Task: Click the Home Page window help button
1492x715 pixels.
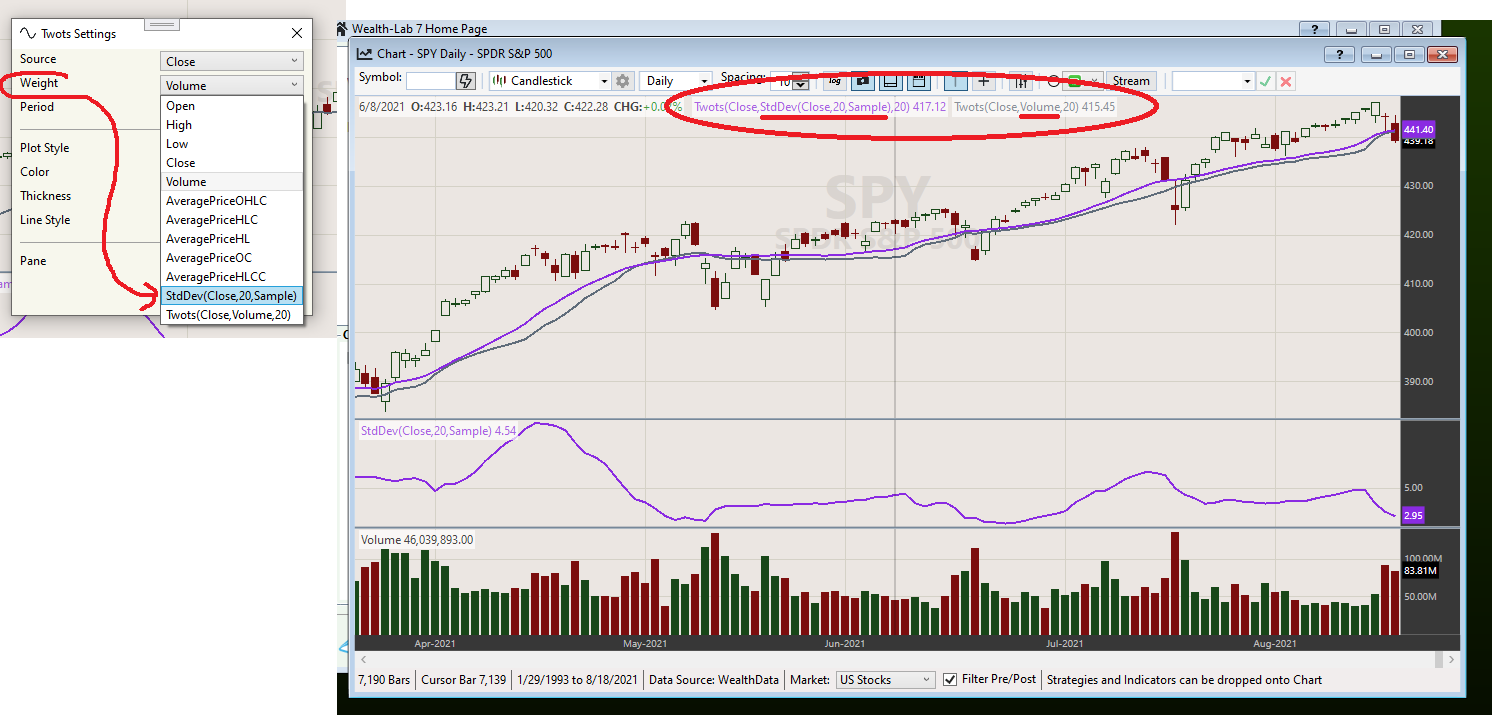Action: click(x=1314, y=30)
